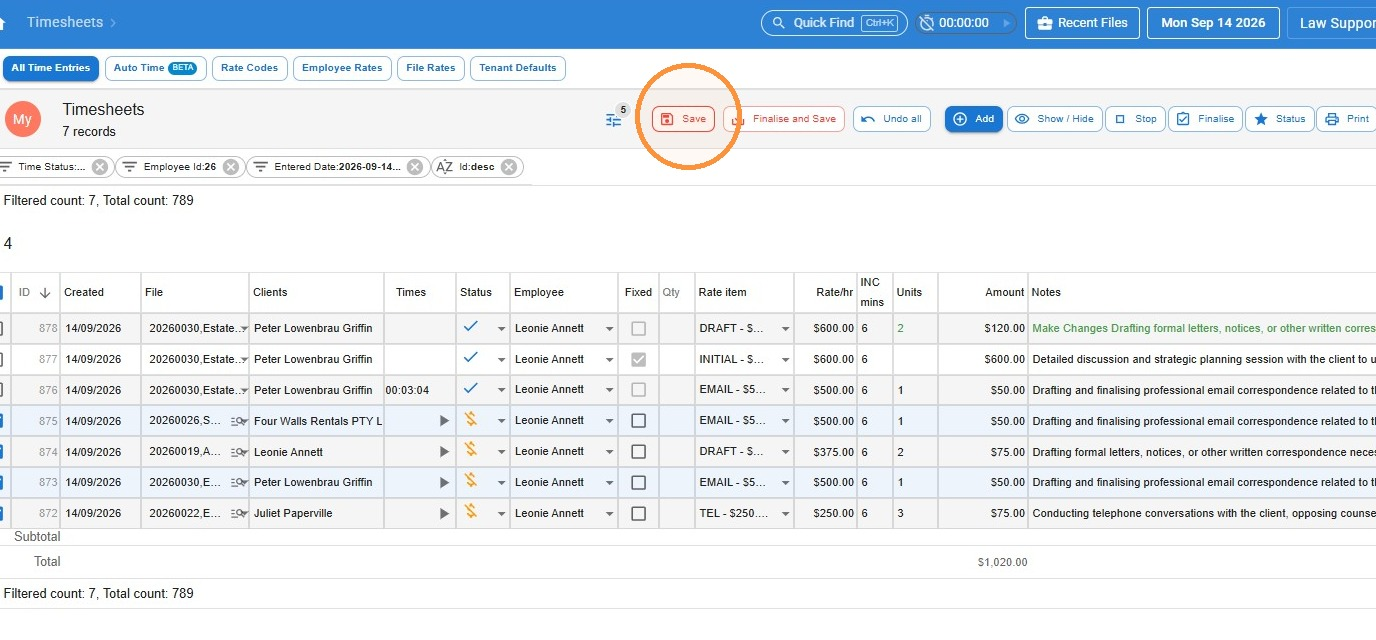This screenshot has width=1376, height=640.
Task: Remove the Id:desc sort chip
Action: click(x=509, y=167)
